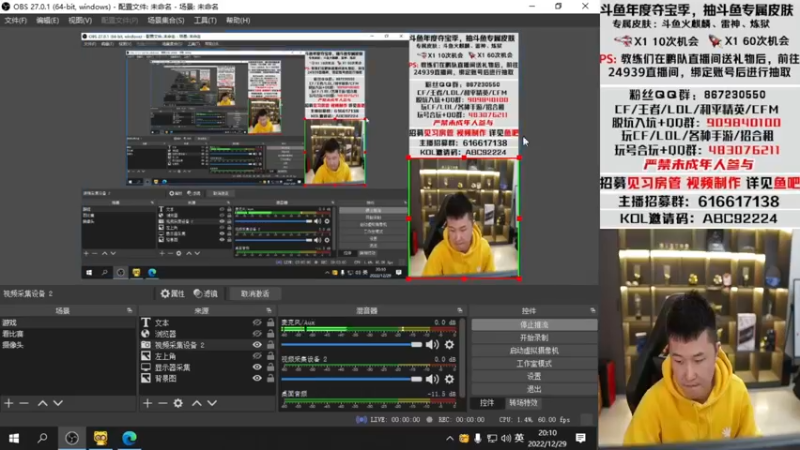Image resolution: width=800 pixels, height=450 pixels.
Task: Open the 文件(F) menu
Action: [15, 20]
